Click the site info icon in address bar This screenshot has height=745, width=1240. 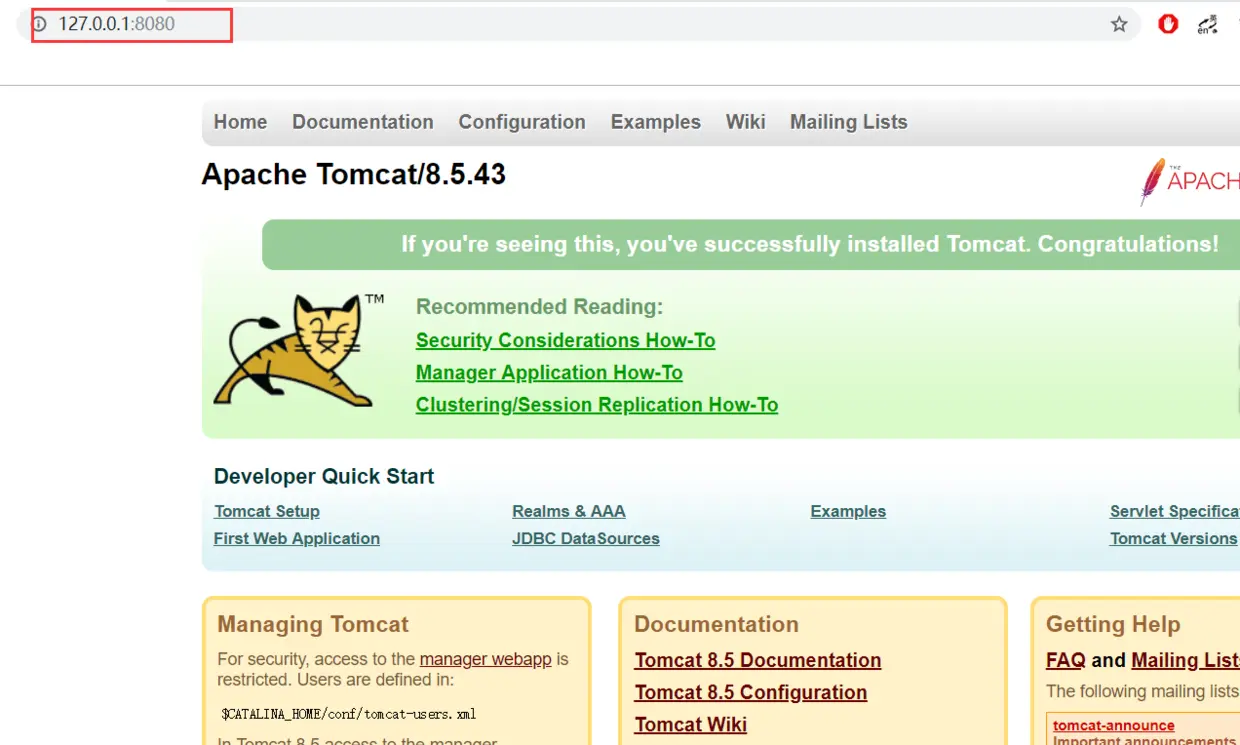(x=40, y=24)
